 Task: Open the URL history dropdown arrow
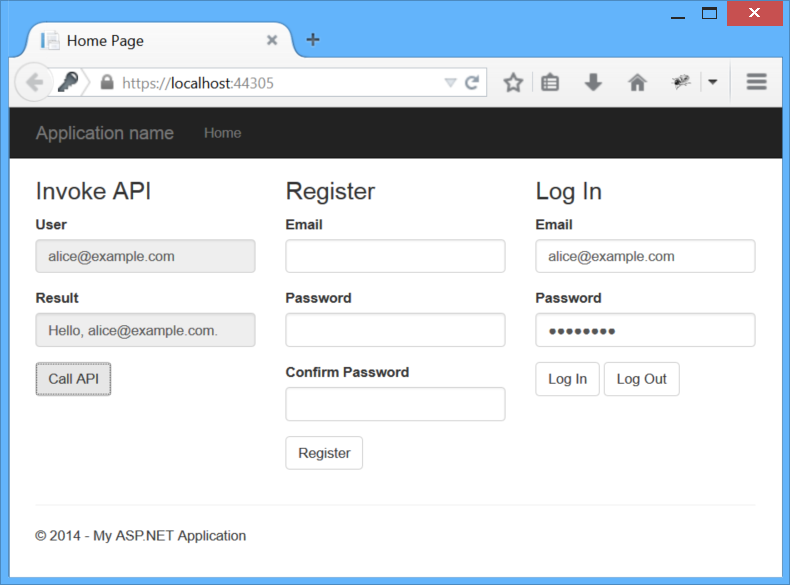pos(450,83)
